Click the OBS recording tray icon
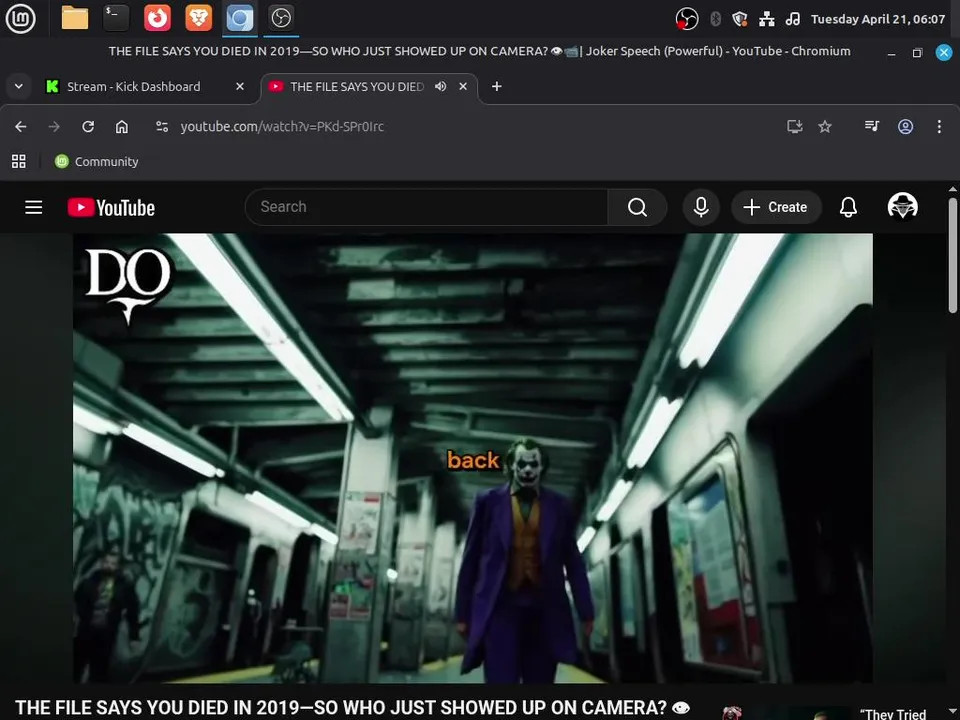Image resolution: width=960 pixels, height=720 pixels. 687,19
